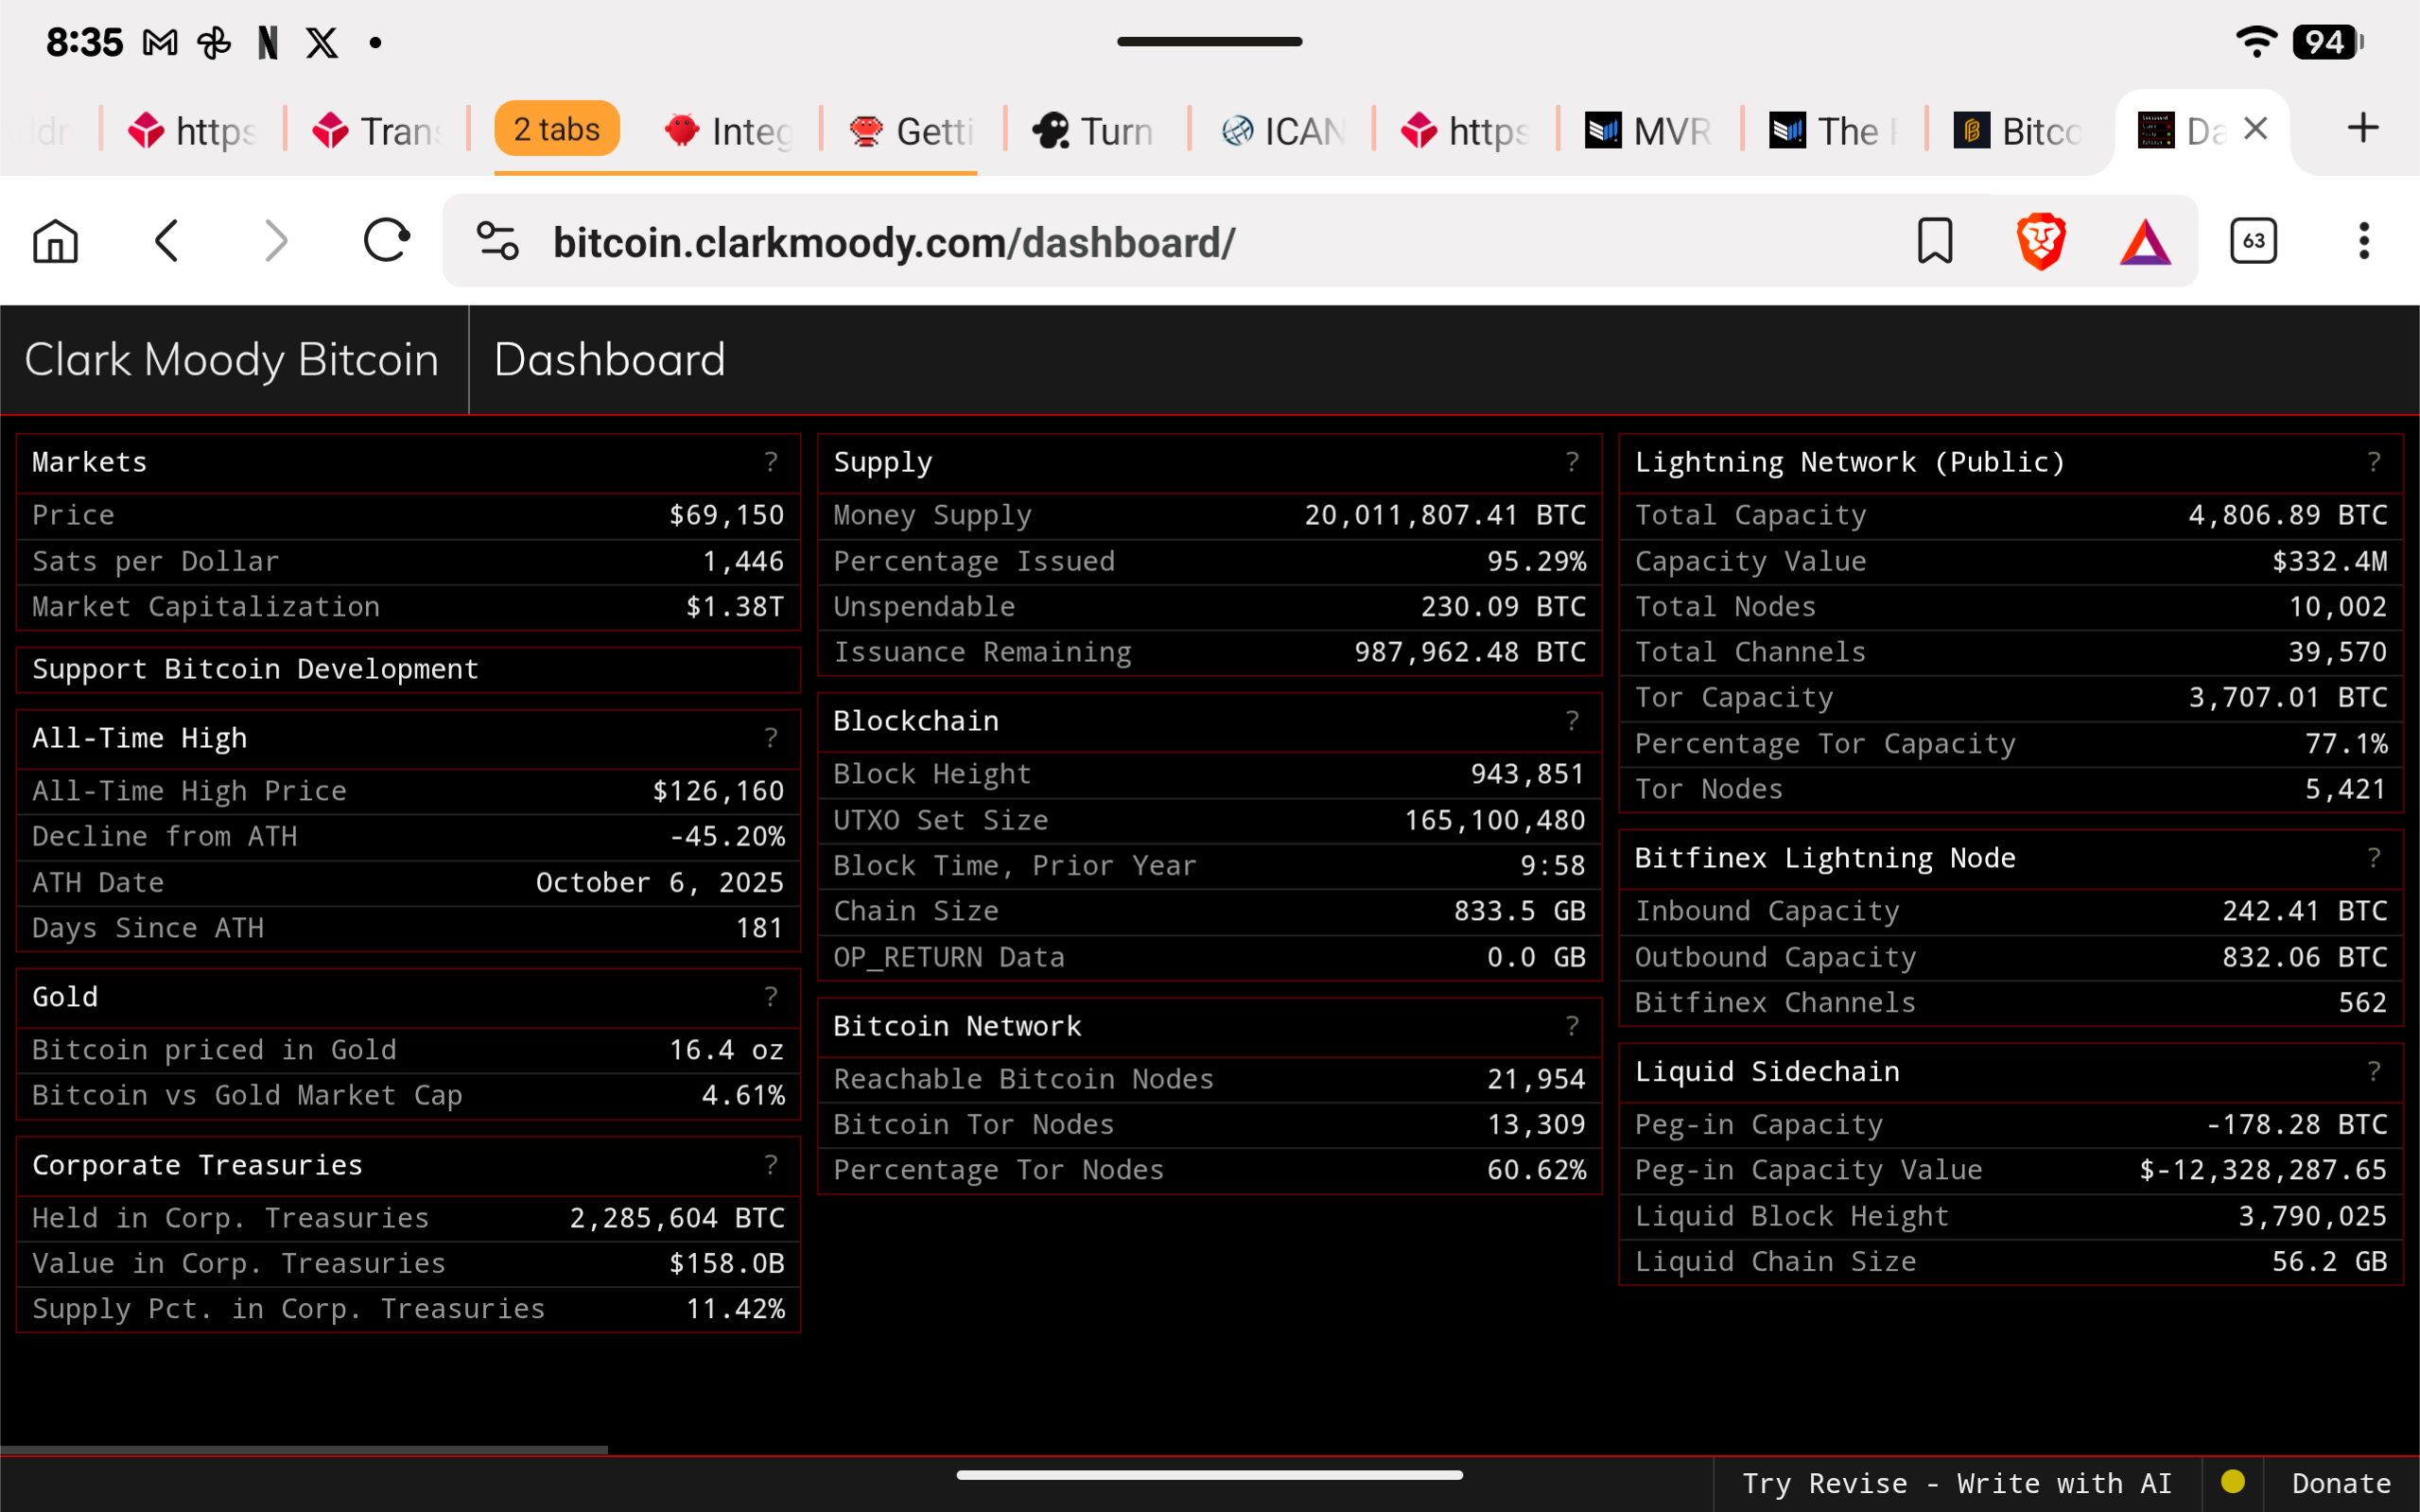Image resolution: width=2420 pixels, height=1512 pixels.
Task: Click All-Time High panel help icon
Action: [x=771, y=738]
